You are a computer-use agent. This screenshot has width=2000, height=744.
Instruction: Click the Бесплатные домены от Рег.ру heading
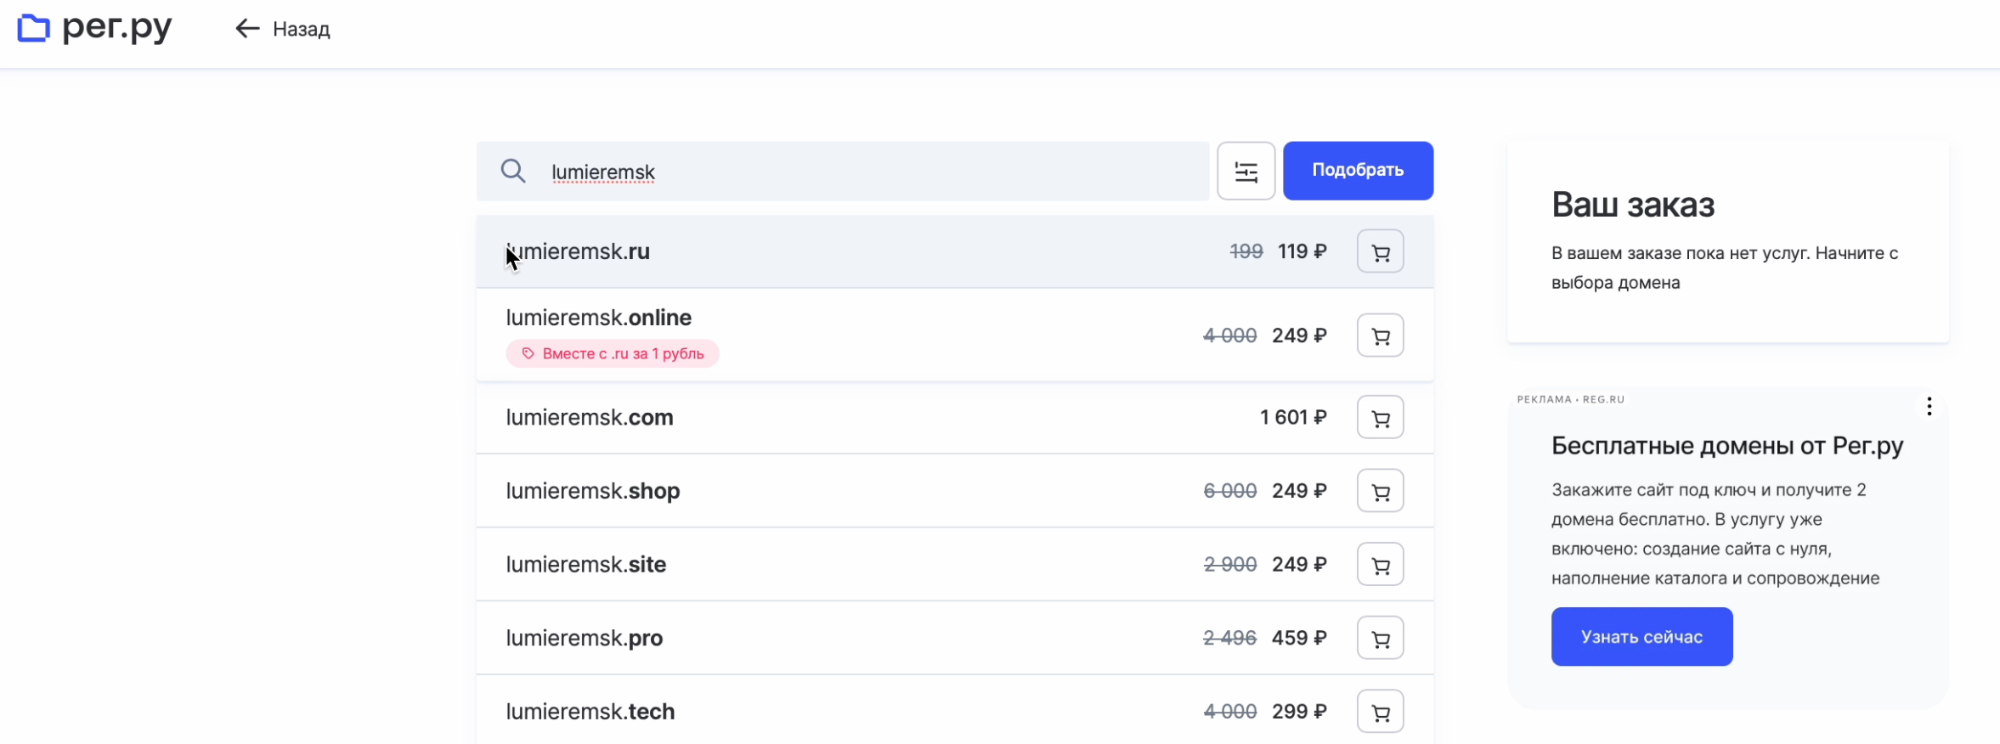click(x=1727, y=446)
